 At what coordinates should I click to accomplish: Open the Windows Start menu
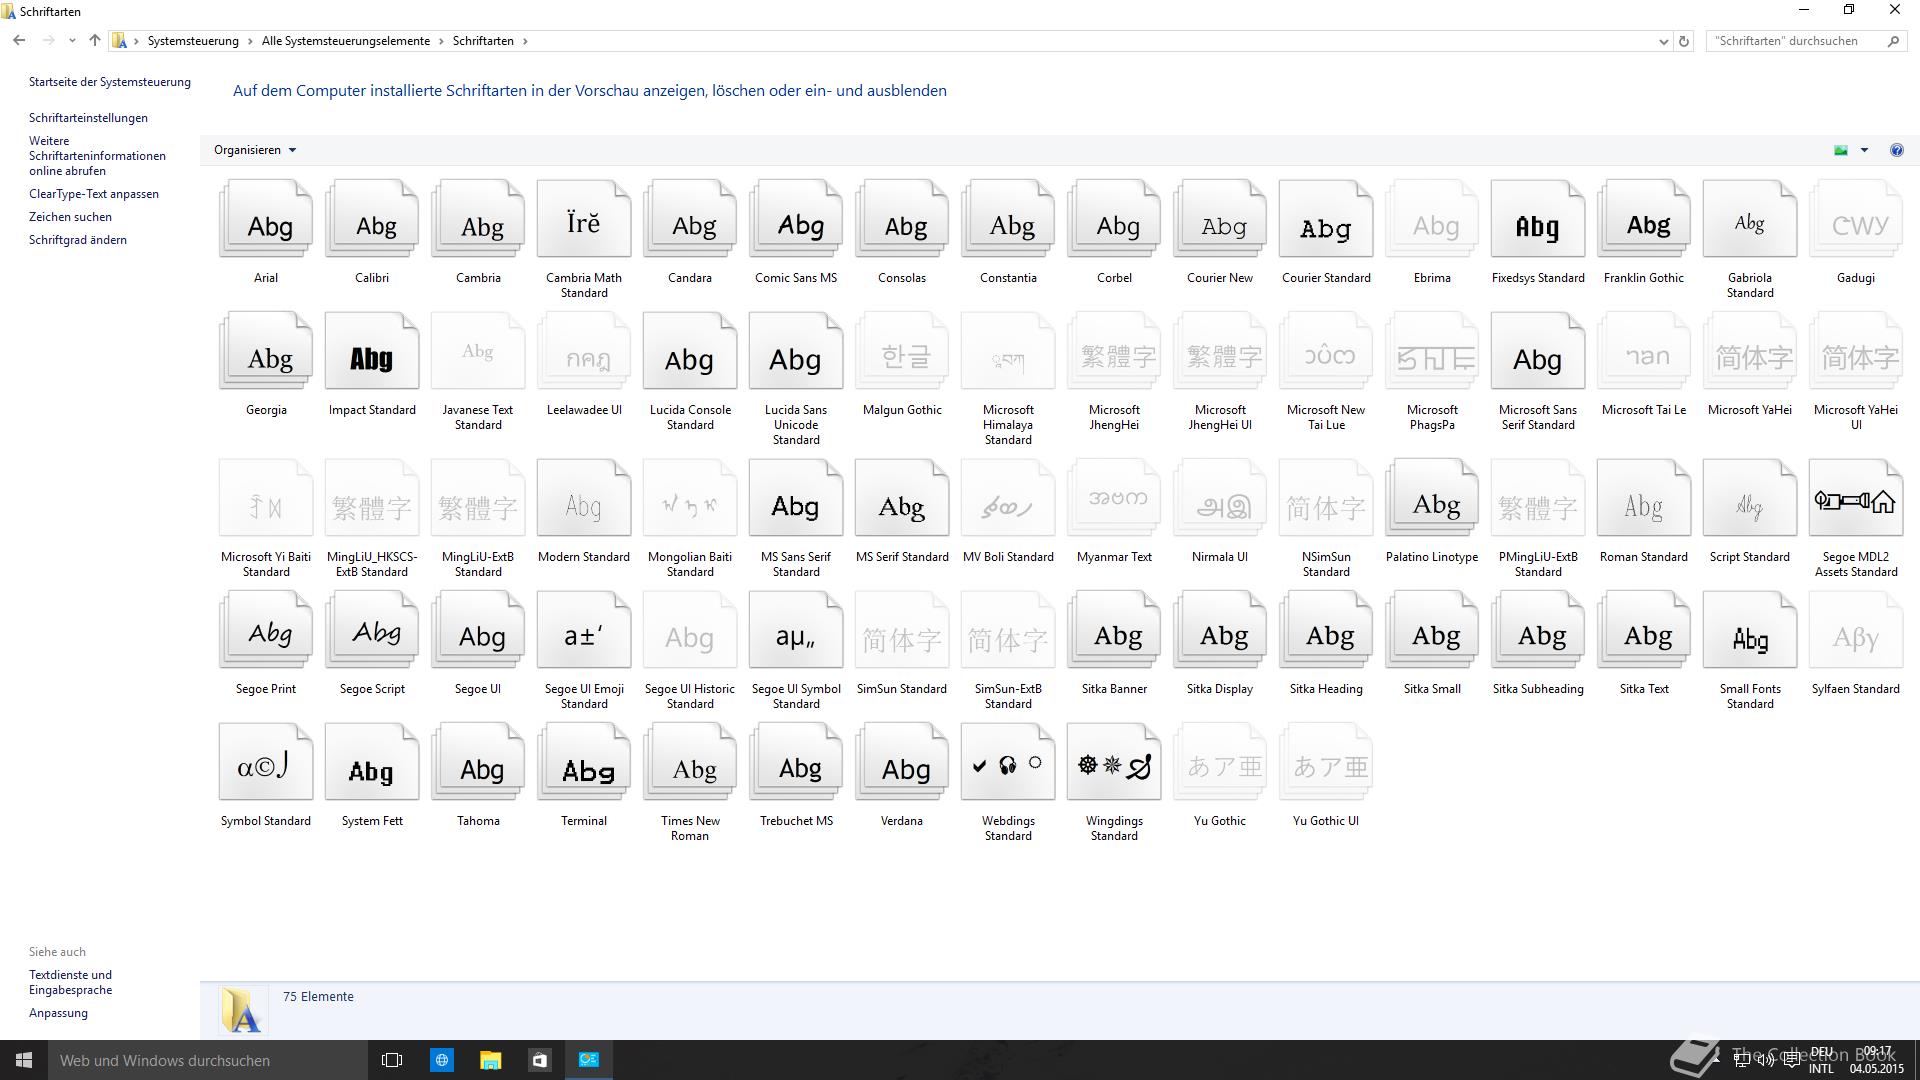pyautogui.click(x=24, y=1060)
